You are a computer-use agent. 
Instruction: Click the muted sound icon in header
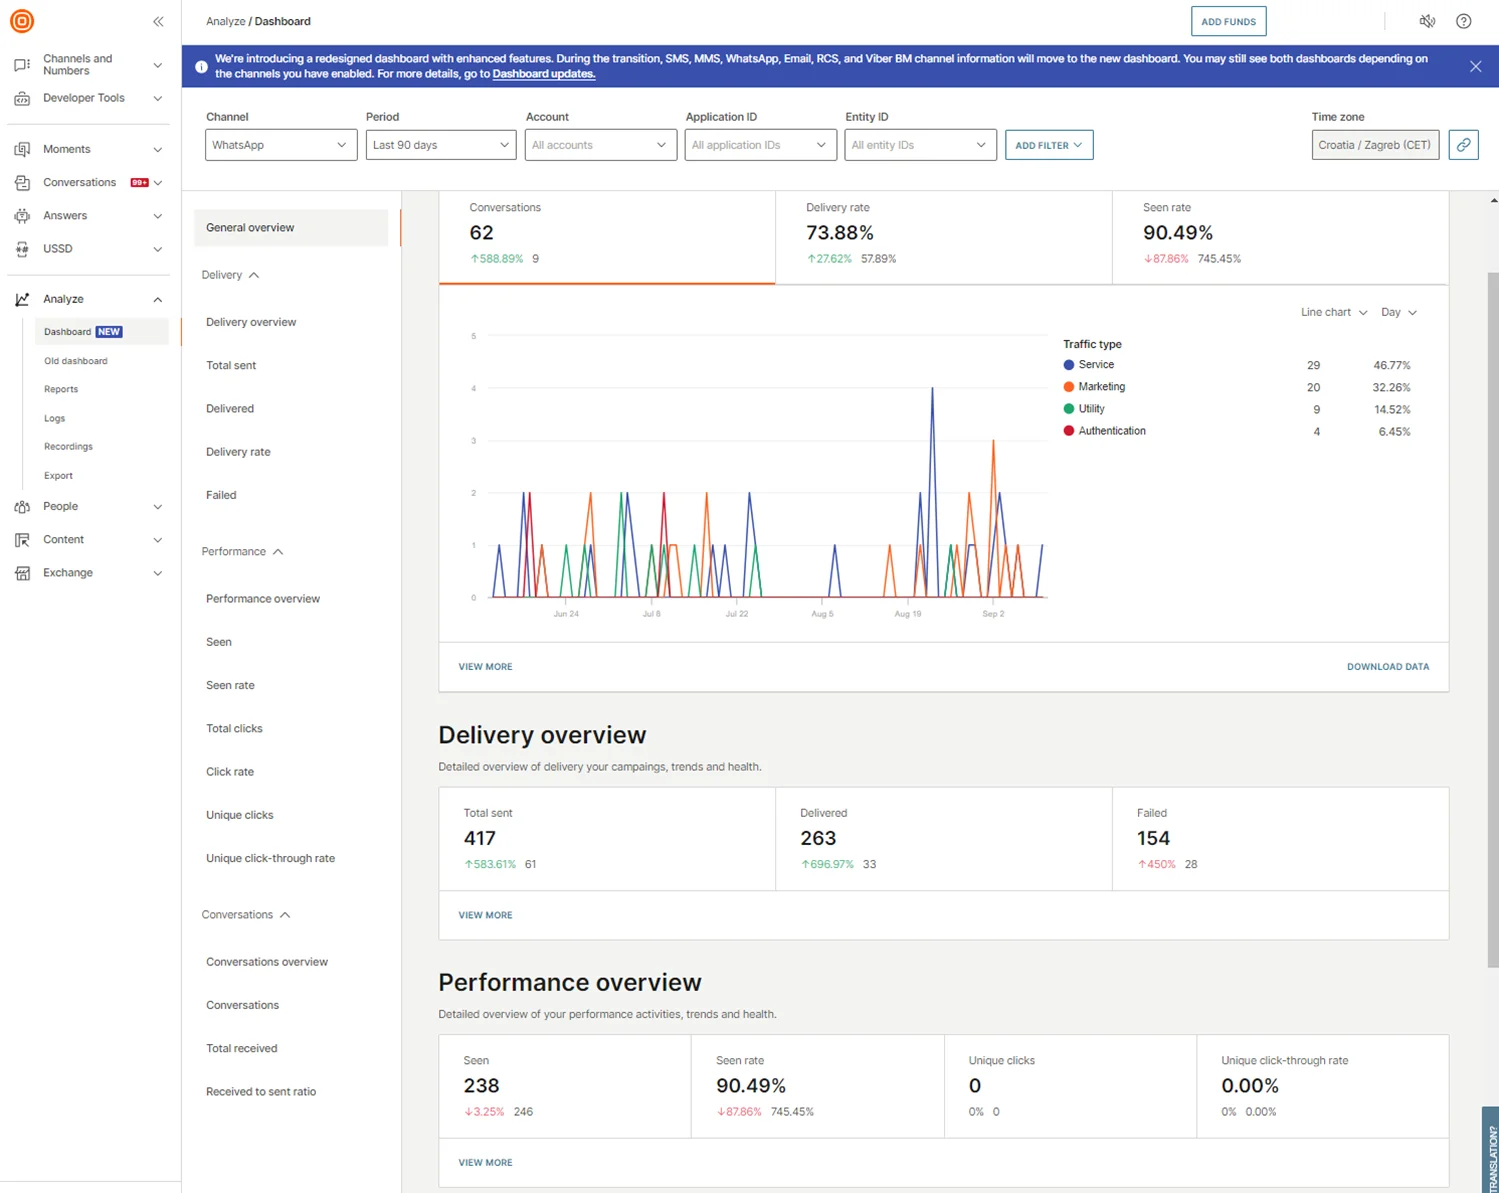(1427, 21)
